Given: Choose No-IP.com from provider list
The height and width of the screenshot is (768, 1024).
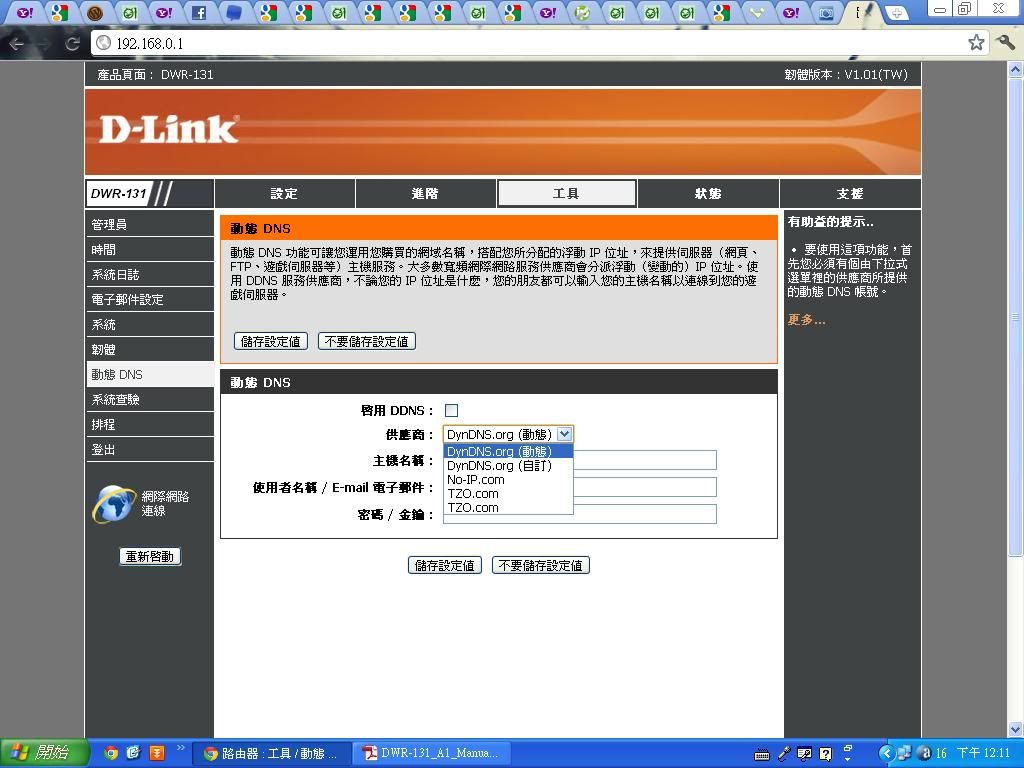Looking at the screenshot, I should 476,480.
